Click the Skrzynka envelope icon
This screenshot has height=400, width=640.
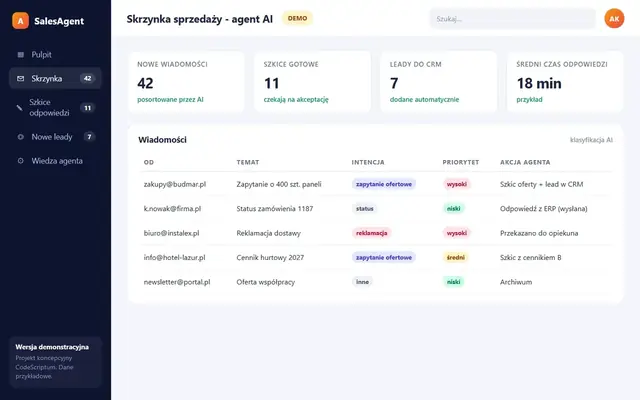point(20,78)
